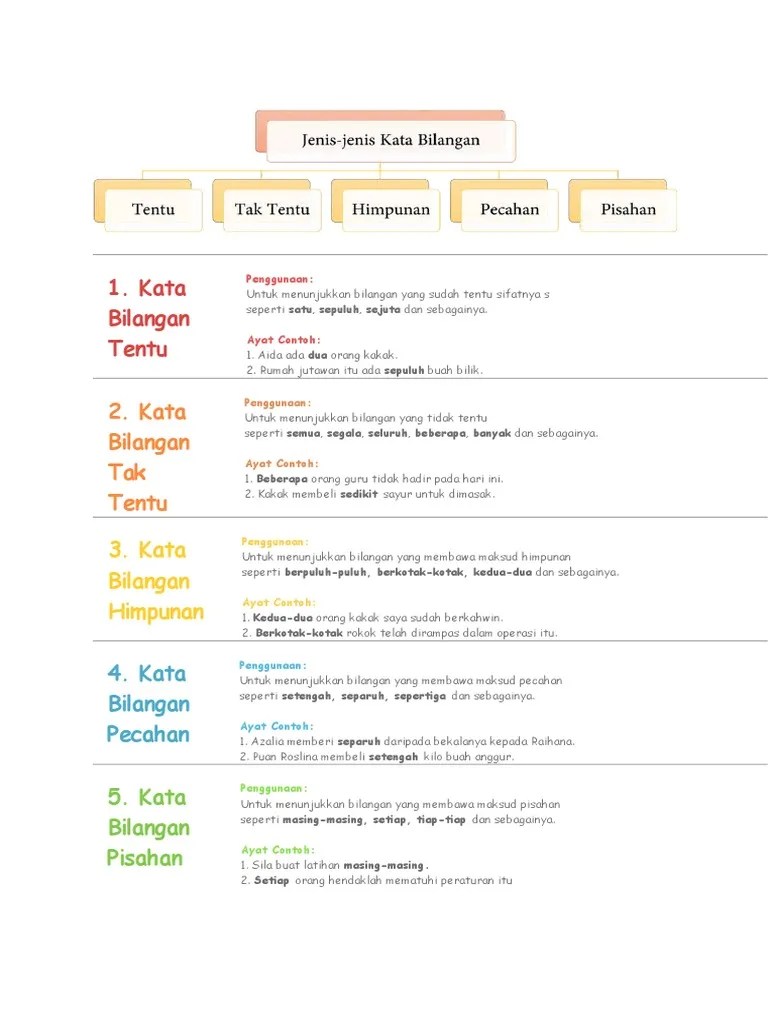
Task: Click the green heading 5. Kata Bilangan Pisahan
Action: 147,827
